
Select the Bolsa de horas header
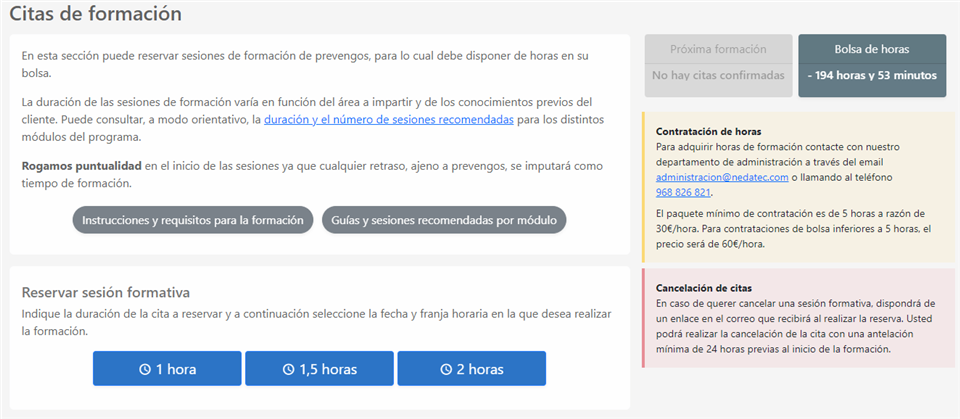coord(871,49)
